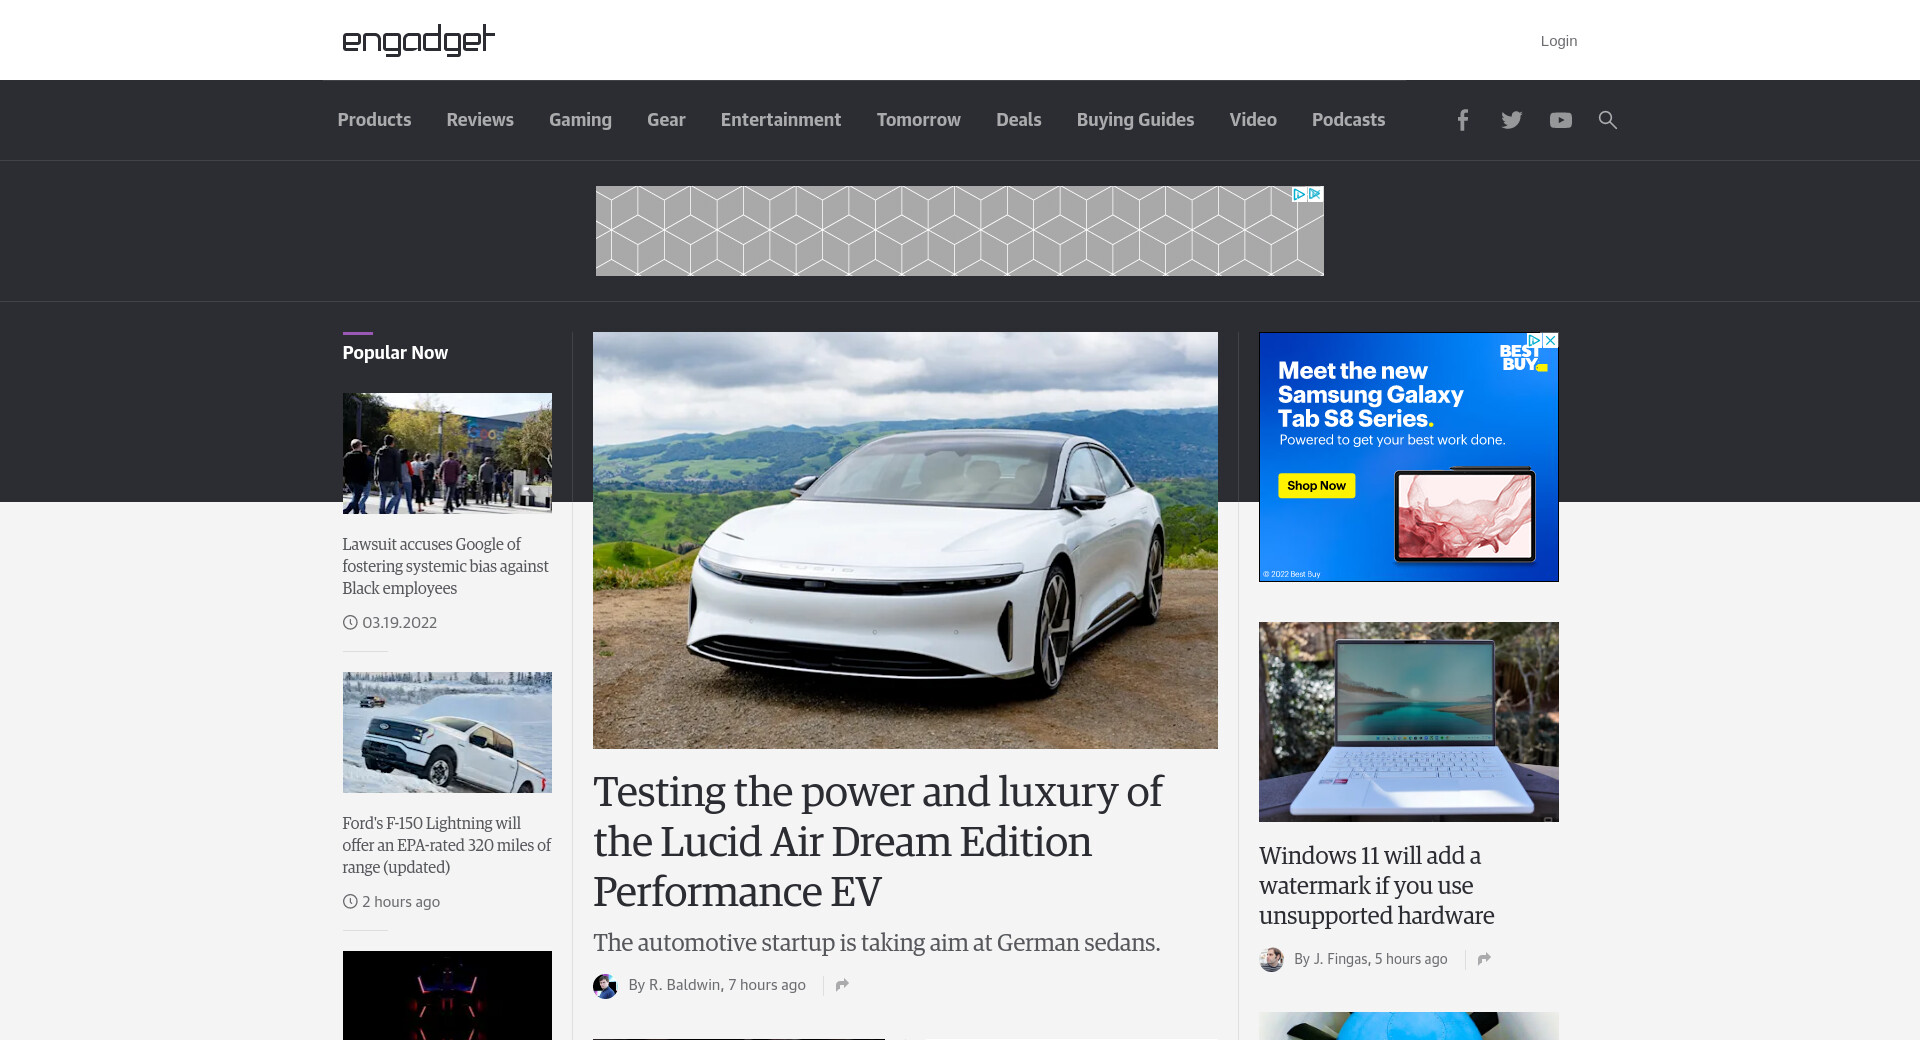The image size is (1920, 1040).
Task: Open the Entertainment section
Action: coord(781,120)
